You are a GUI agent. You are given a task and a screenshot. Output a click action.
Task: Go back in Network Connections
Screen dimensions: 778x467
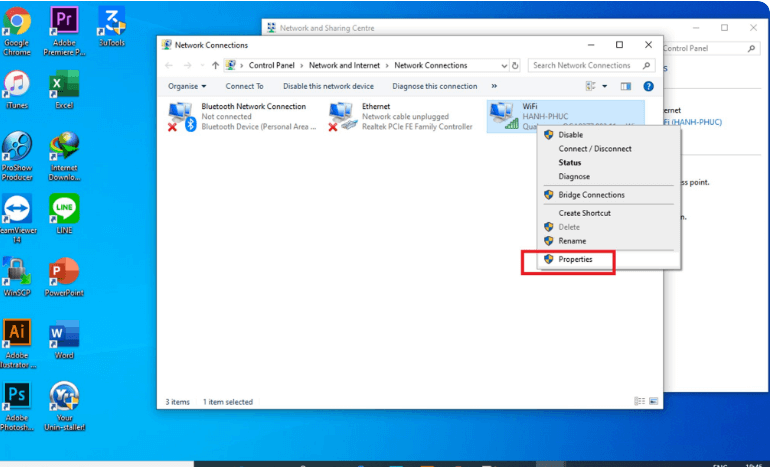169,66
